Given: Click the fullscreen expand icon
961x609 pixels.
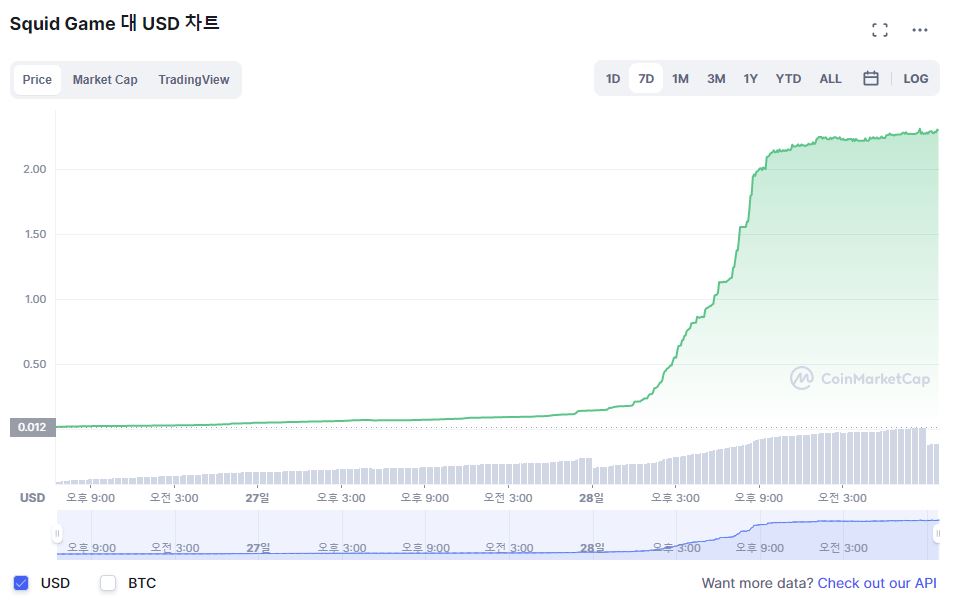Looking at the screenshot, I should click(880, 30).
